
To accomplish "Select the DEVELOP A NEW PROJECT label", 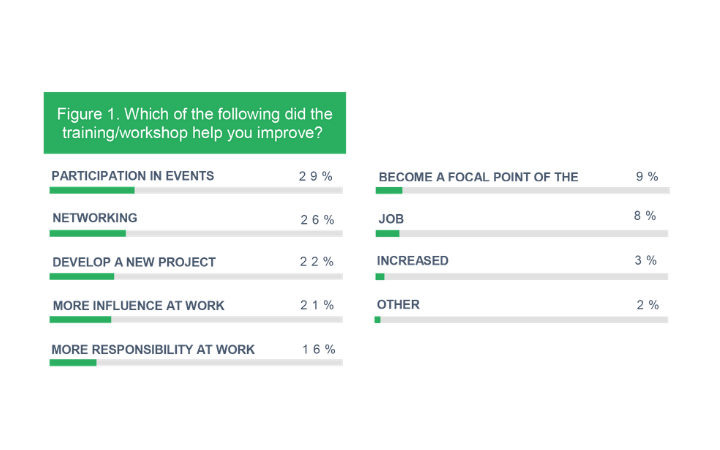I will (x=134, y=262).
